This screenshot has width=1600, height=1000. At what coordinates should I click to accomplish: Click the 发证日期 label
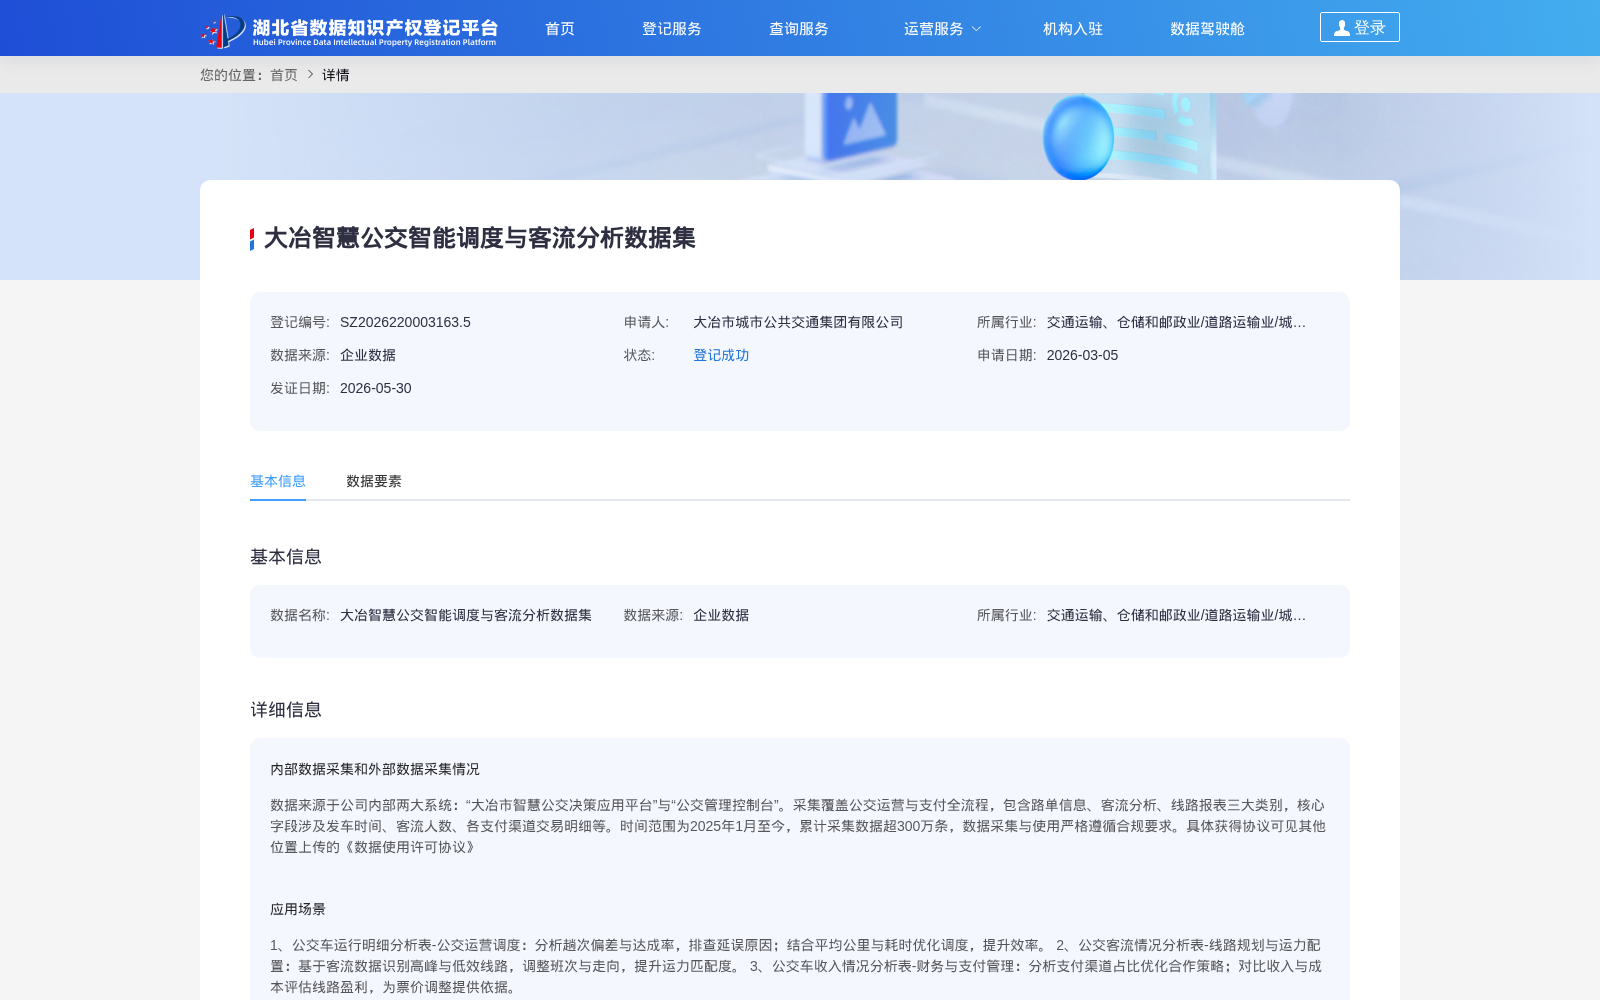coord(300,388)
